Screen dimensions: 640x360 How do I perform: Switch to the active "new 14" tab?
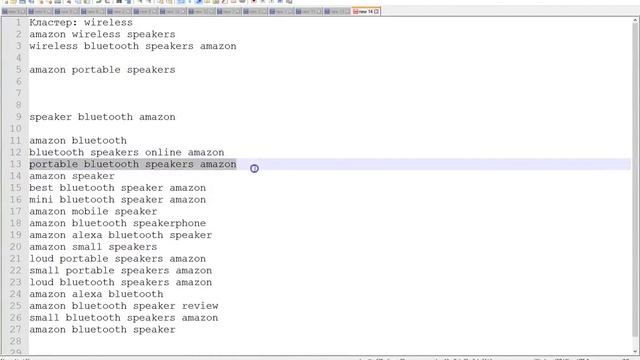click(366, 11)
